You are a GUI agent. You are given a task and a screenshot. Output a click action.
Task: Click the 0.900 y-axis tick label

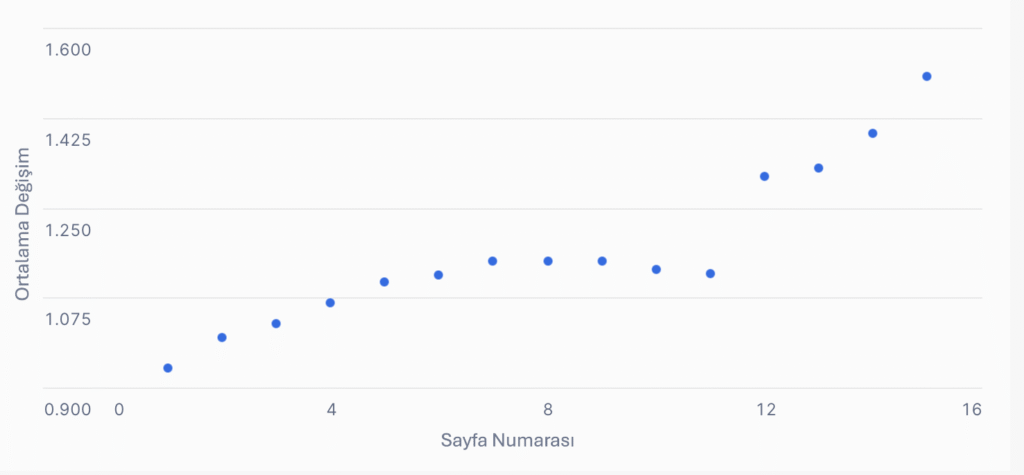(68, 409)
